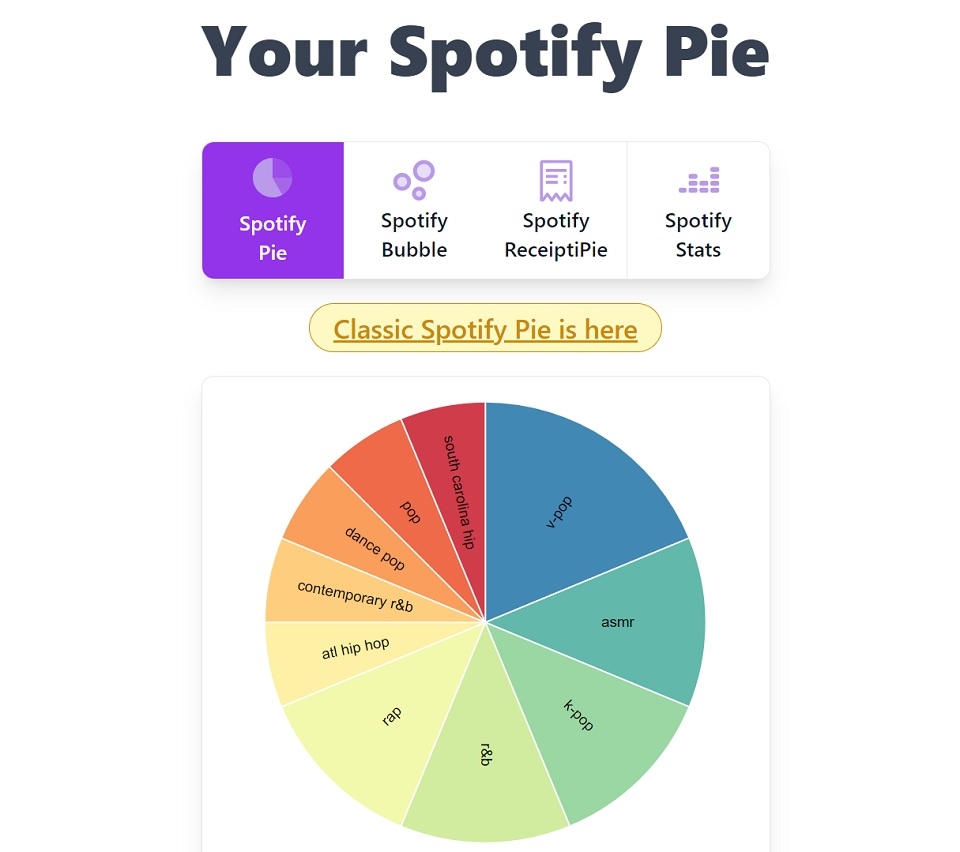Click the bubbles icon on Spotify Bubble tab
The height and width of the screenshot is (852, 960).
414,178
